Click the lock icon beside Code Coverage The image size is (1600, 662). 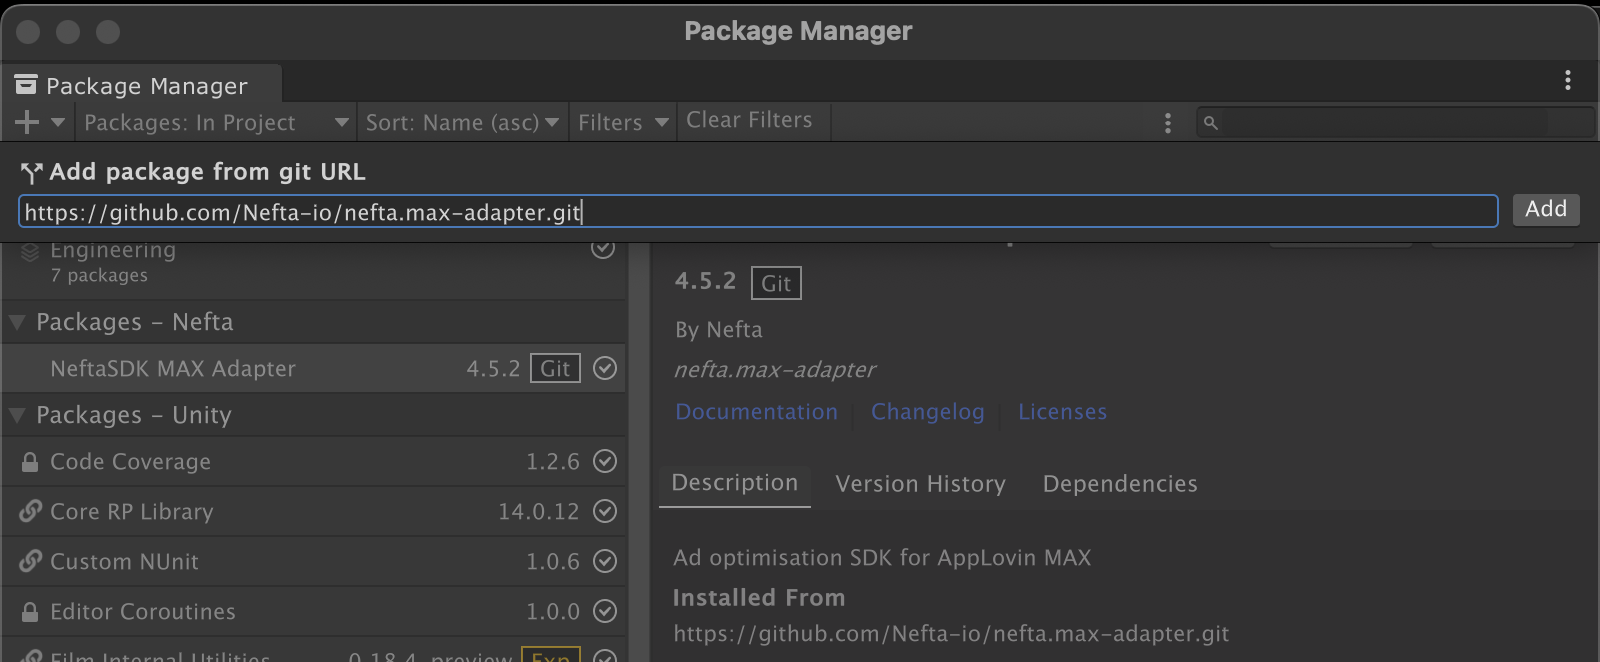point(30,462)
